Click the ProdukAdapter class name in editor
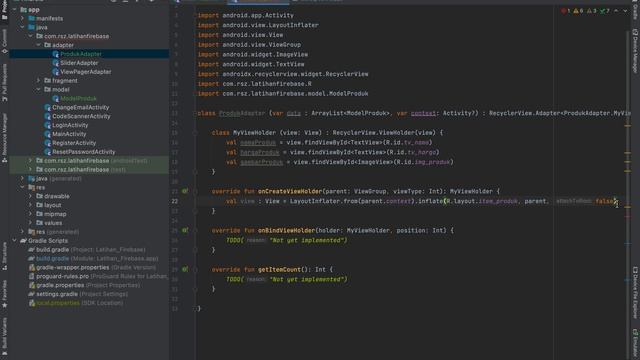The height and width of the screenshot is (360, 640). pos(242,113)
